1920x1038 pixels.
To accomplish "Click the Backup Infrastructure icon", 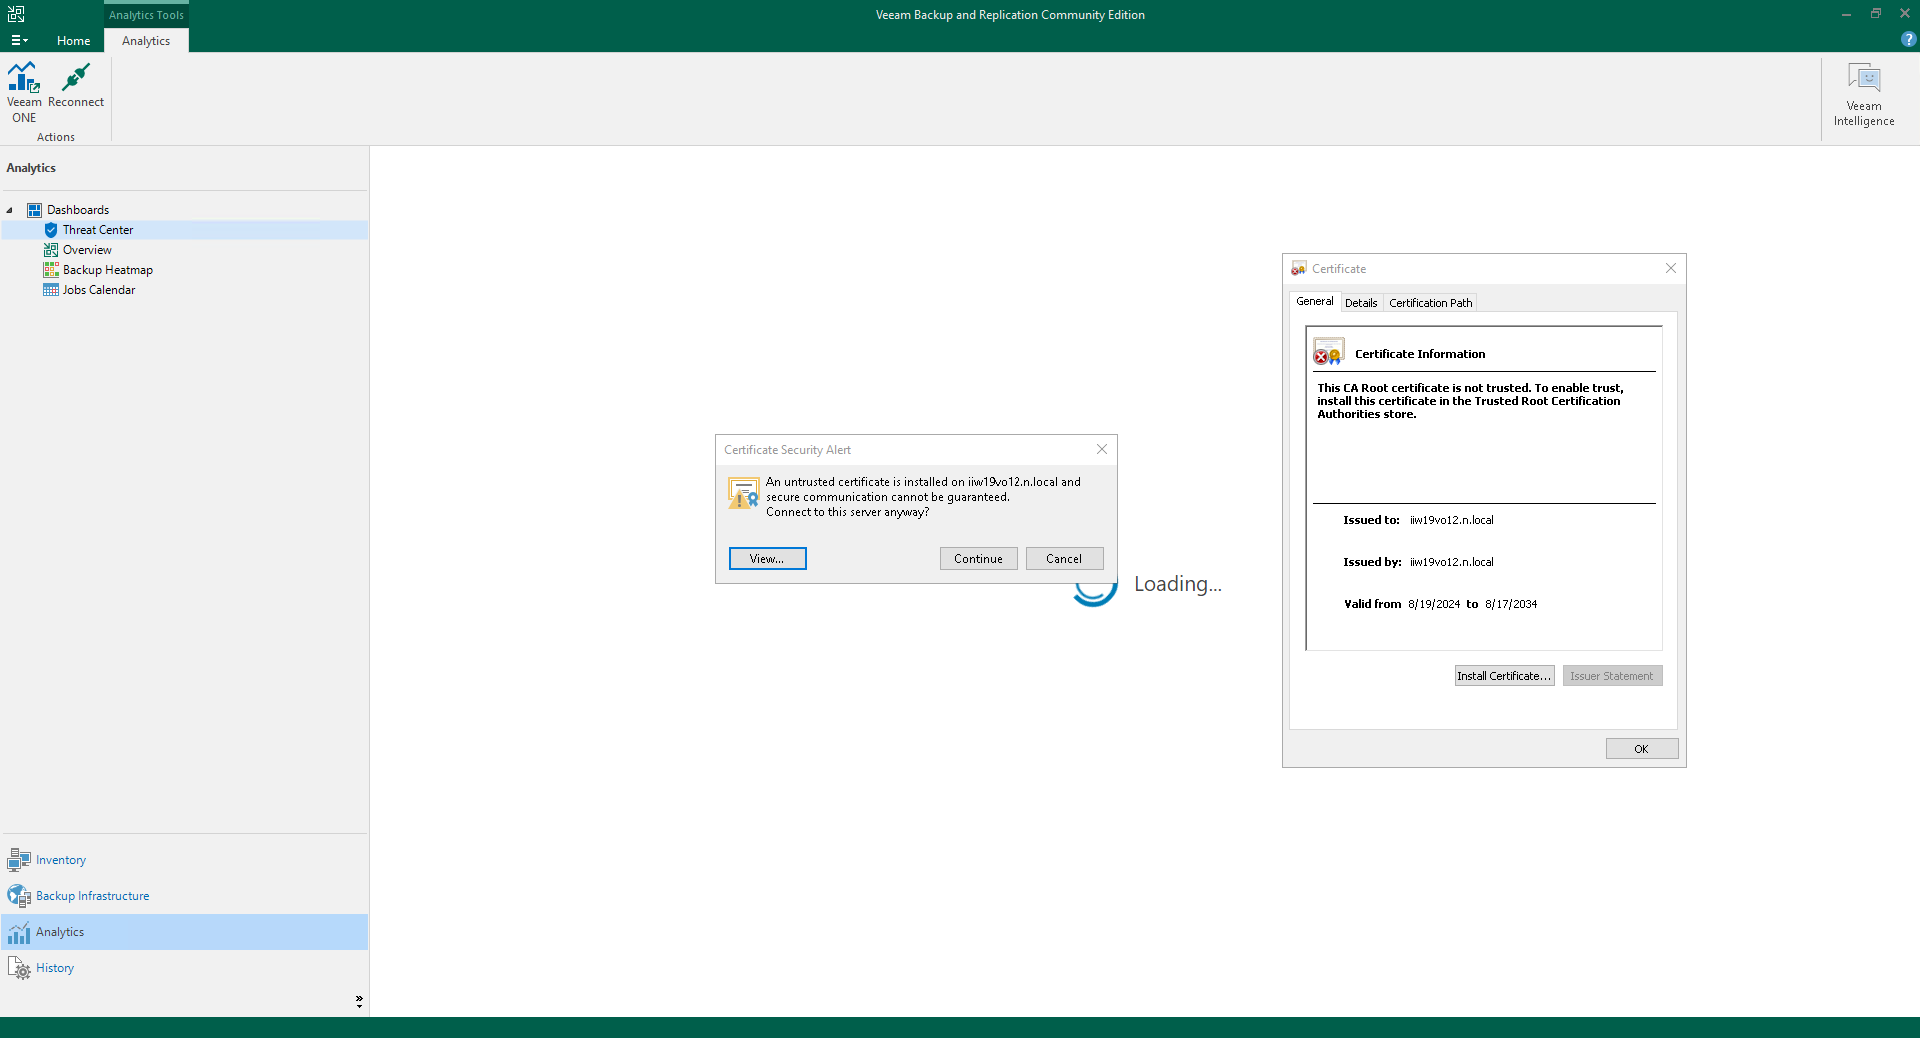I will 19,896.
